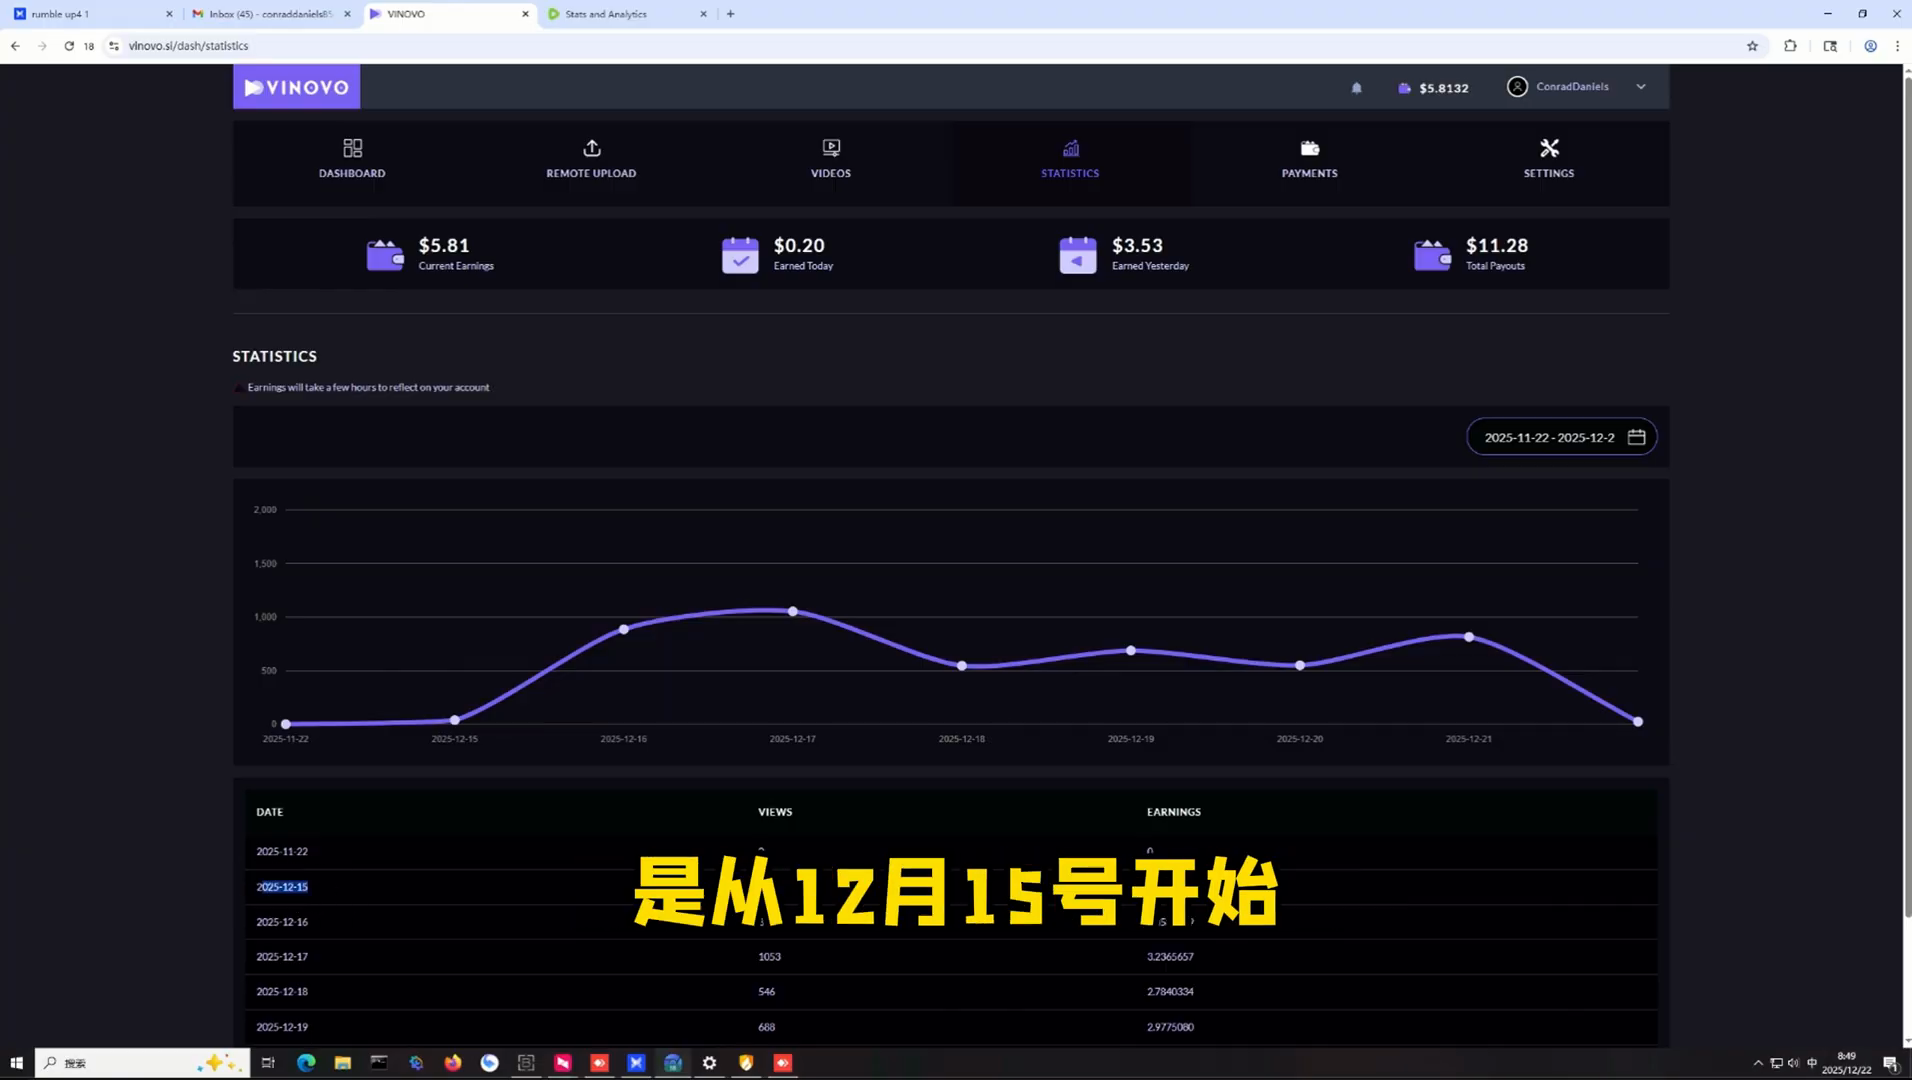Click the 2025-12-21 chart data point
1912x1080 pixels.
coord(1469,637)
